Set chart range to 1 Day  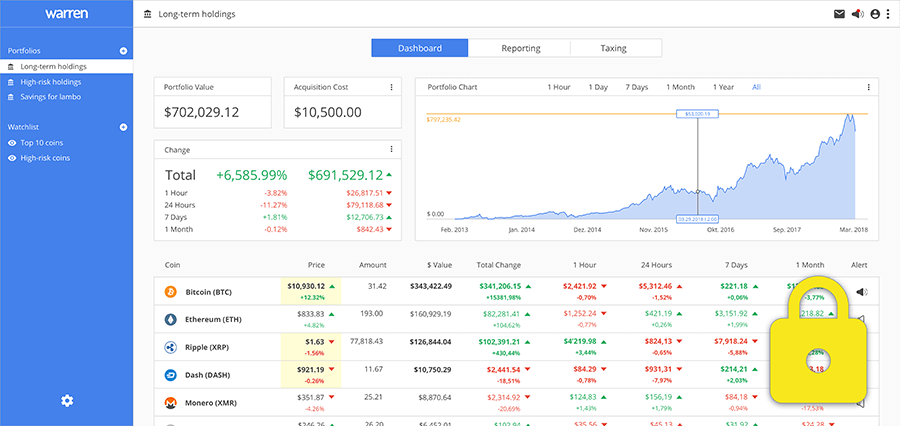(598, 87)
